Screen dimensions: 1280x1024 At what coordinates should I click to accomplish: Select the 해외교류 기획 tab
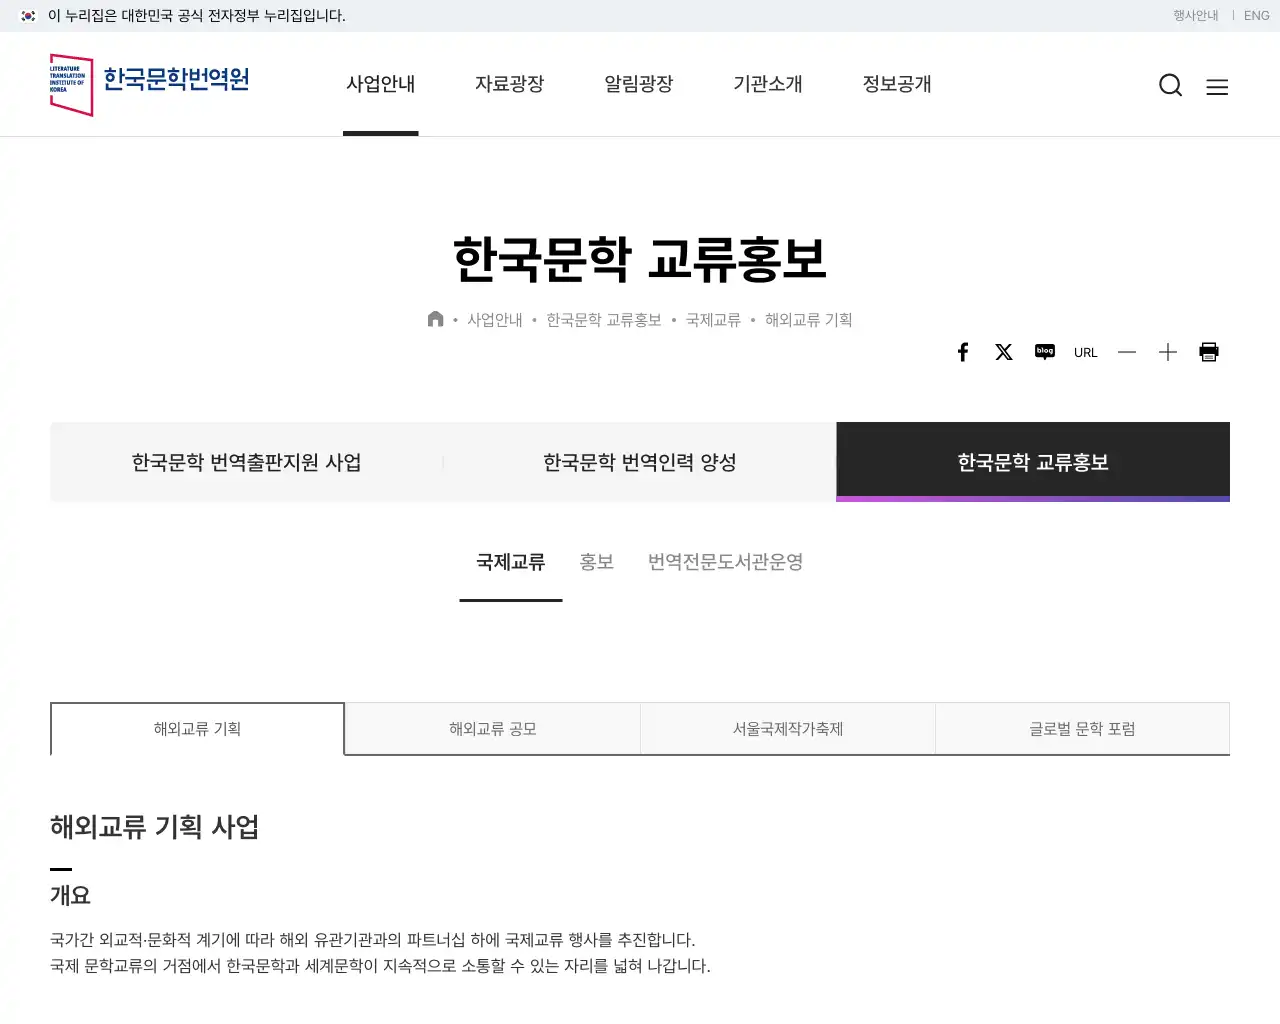point(196,729)
